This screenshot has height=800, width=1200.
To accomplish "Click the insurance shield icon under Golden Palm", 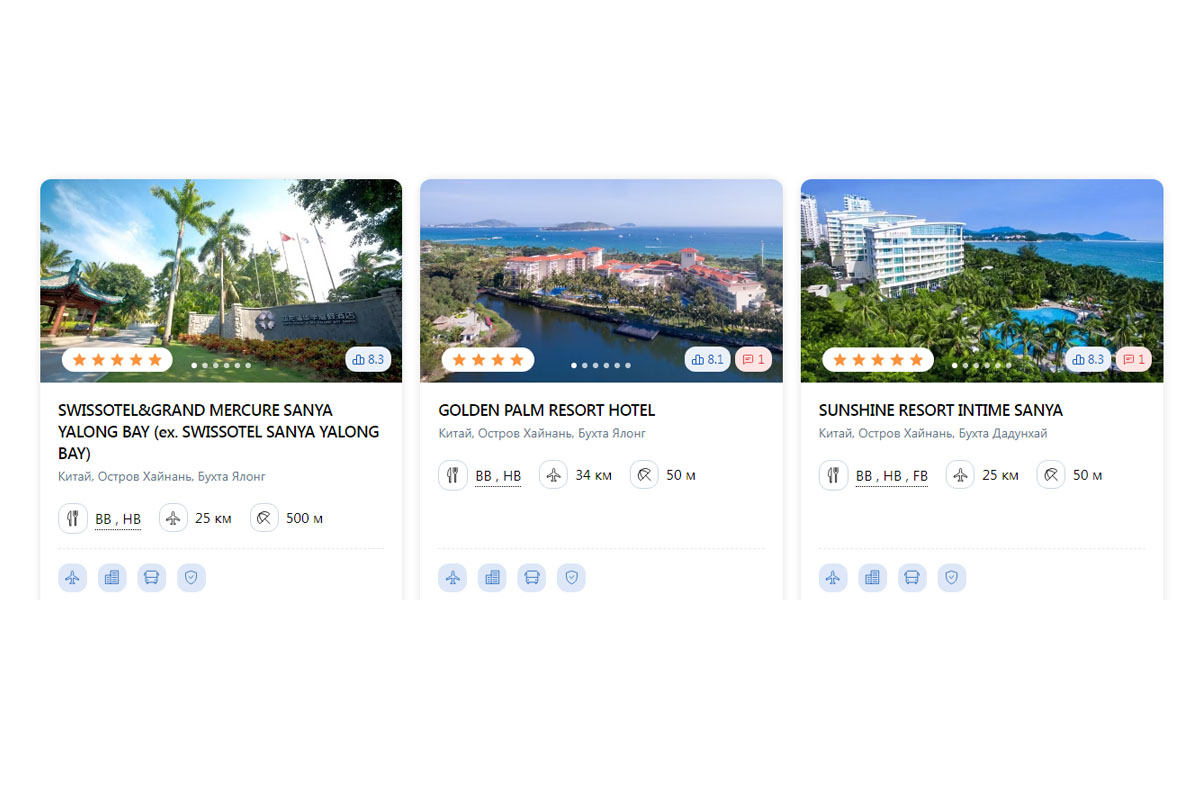I will pyautogui.click(x=571, y=578).
